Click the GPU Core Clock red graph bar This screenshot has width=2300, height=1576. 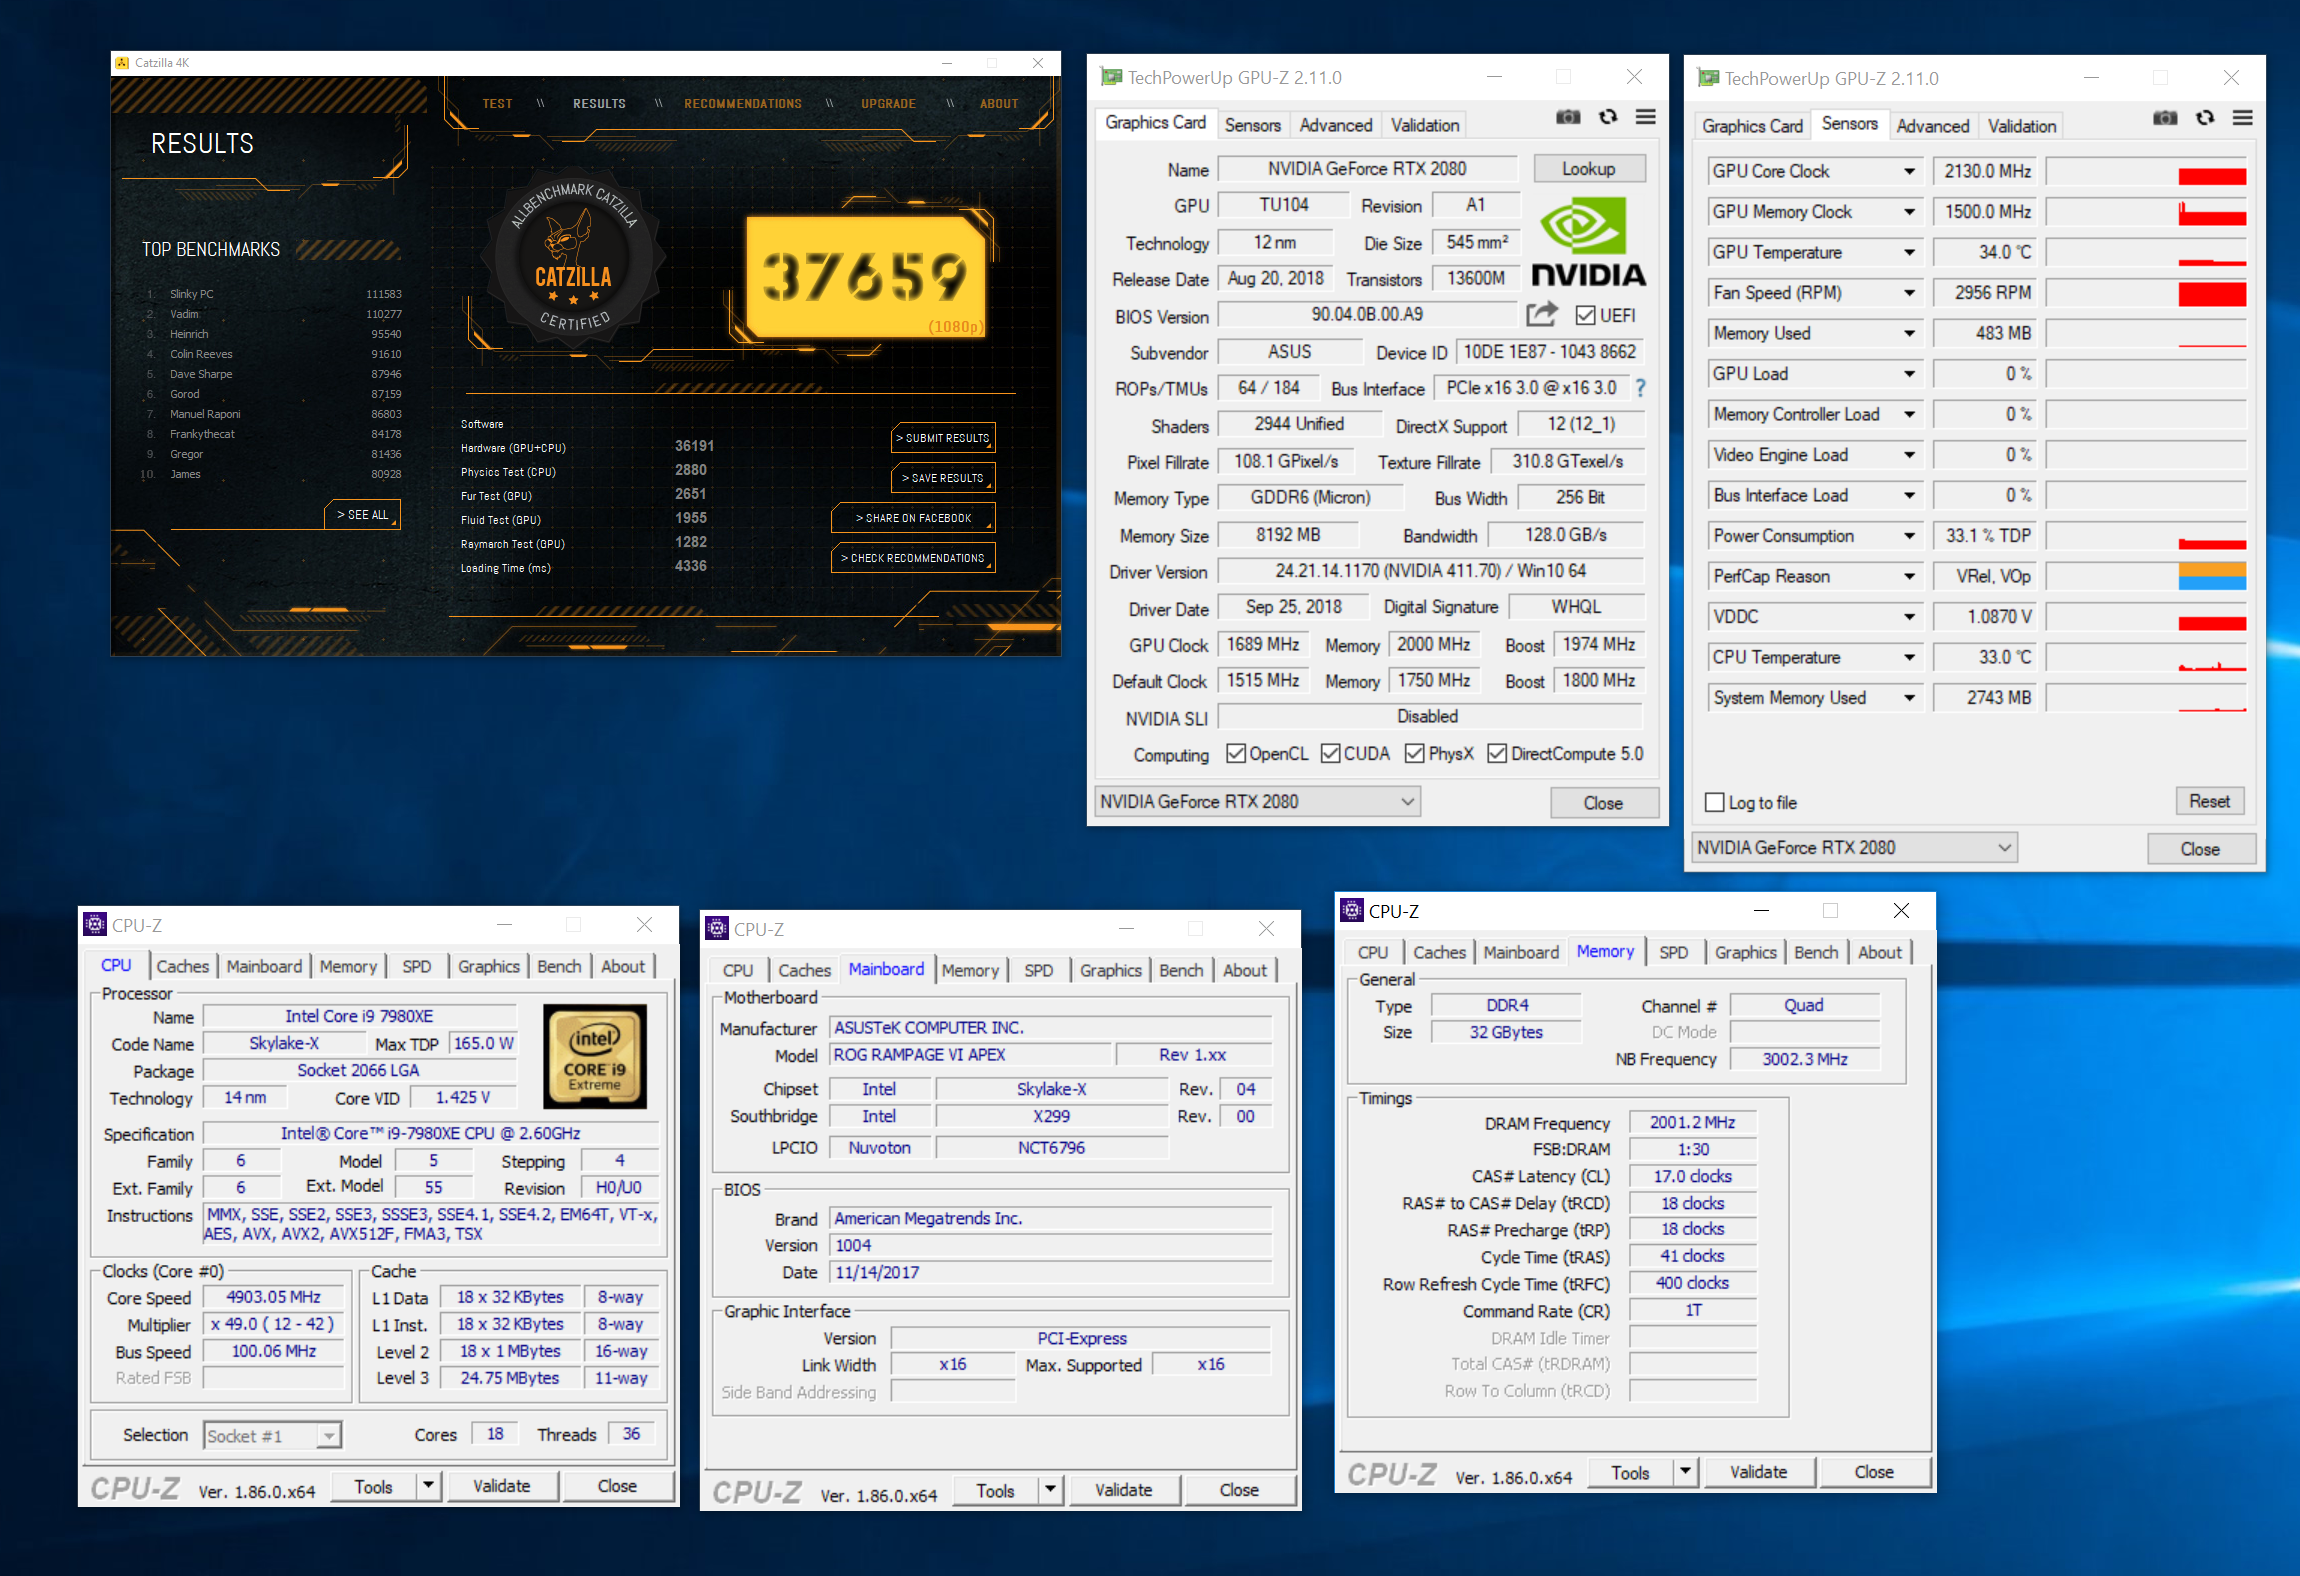[2212, 177]
